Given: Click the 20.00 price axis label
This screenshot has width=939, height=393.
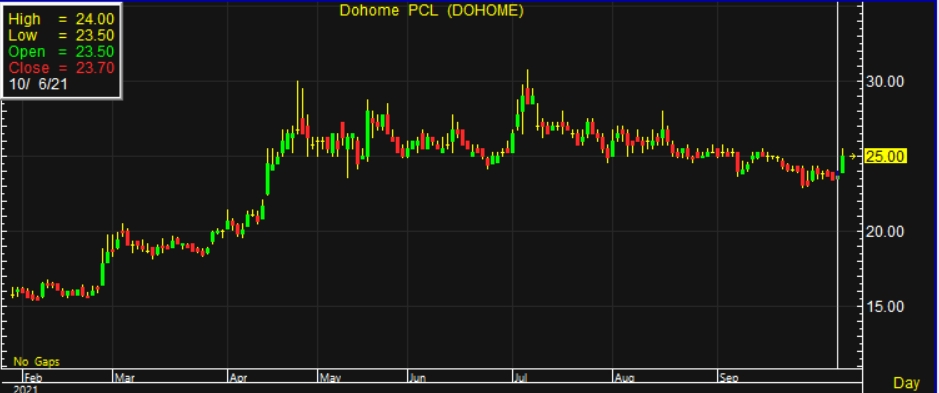Looking at the screenshot, I should pos(885,231).
